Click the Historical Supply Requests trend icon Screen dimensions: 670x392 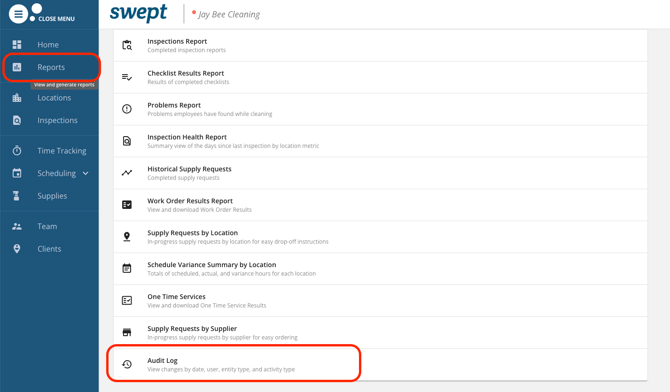[x=127, y=173]
